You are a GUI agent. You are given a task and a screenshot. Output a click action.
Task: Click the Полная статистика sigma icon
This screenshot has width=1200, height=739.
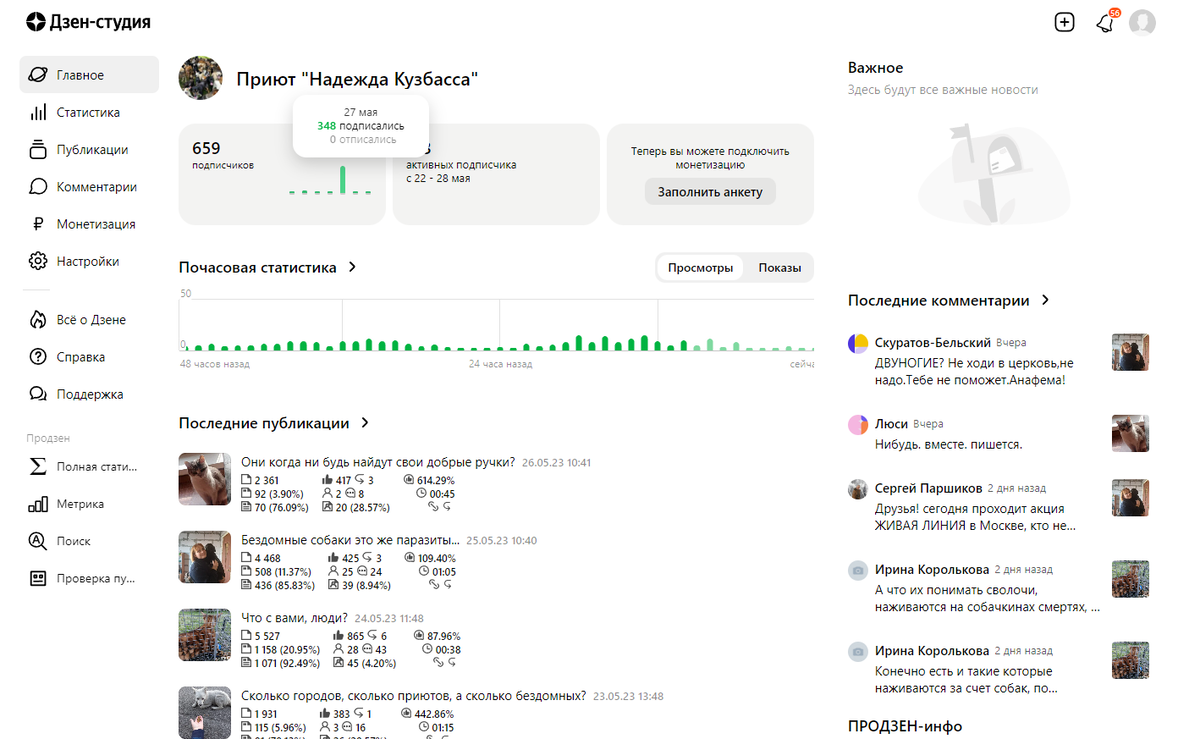tap(38, 466)
